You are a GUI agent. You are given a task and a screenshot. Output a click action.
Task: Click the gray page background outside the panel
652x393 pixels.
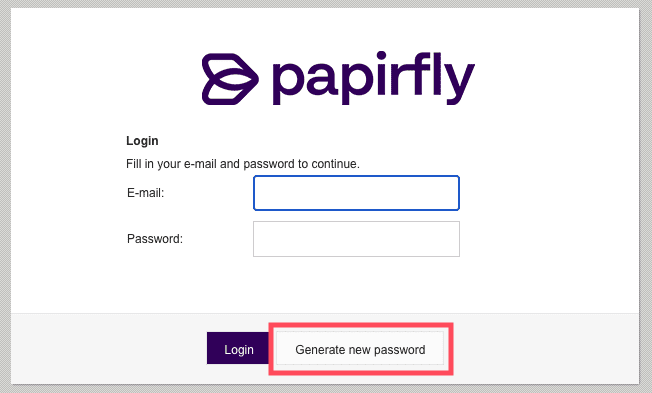5,196
